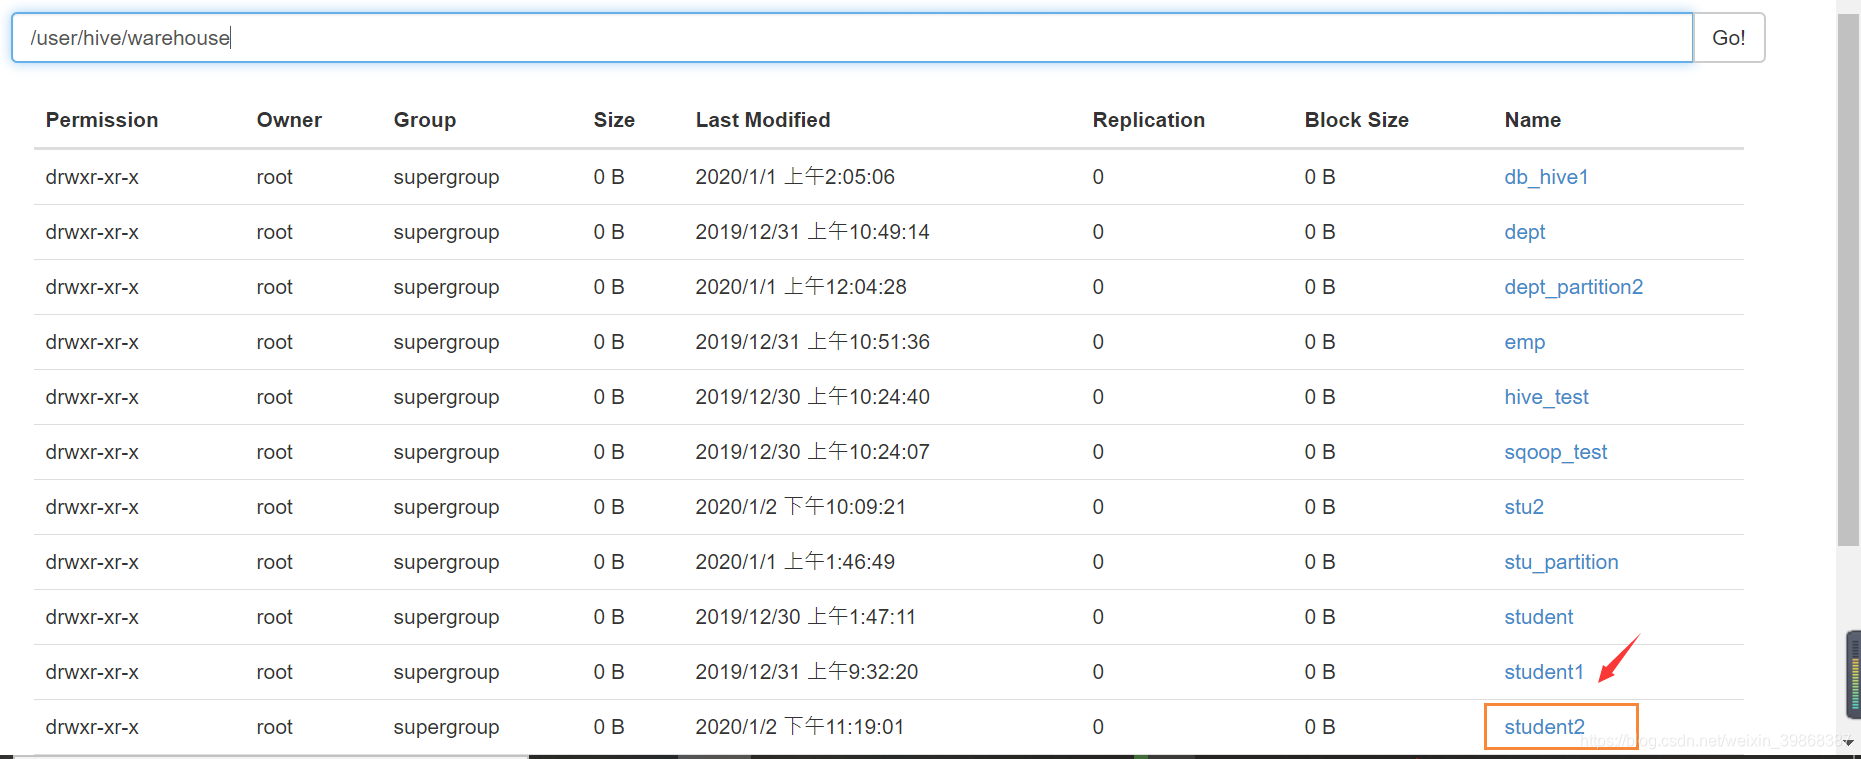
Task: Open the student1 directory link
Action: point(1544,672)
